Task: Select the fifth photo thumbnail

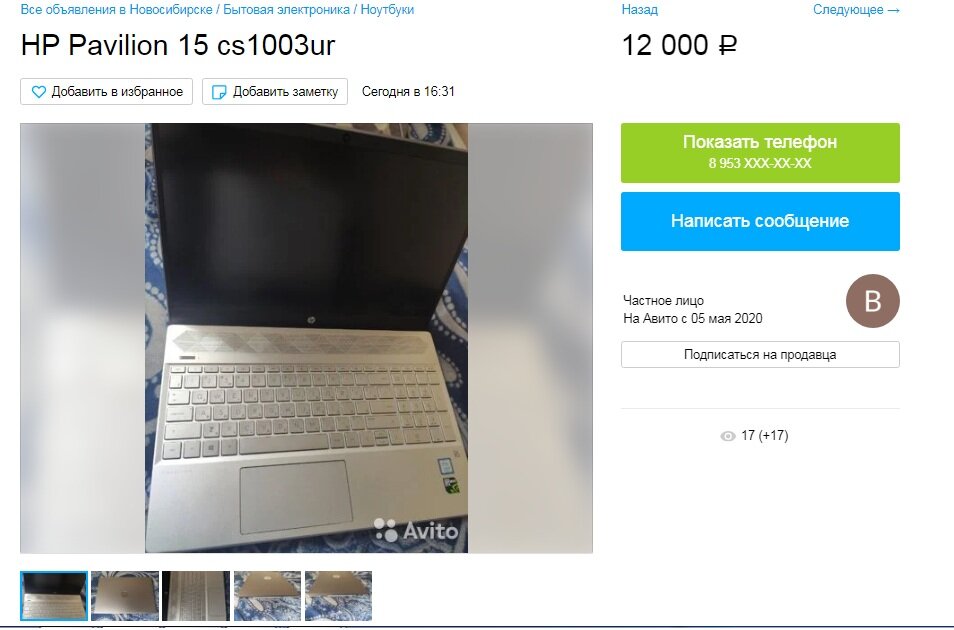Action: point(338,596)
